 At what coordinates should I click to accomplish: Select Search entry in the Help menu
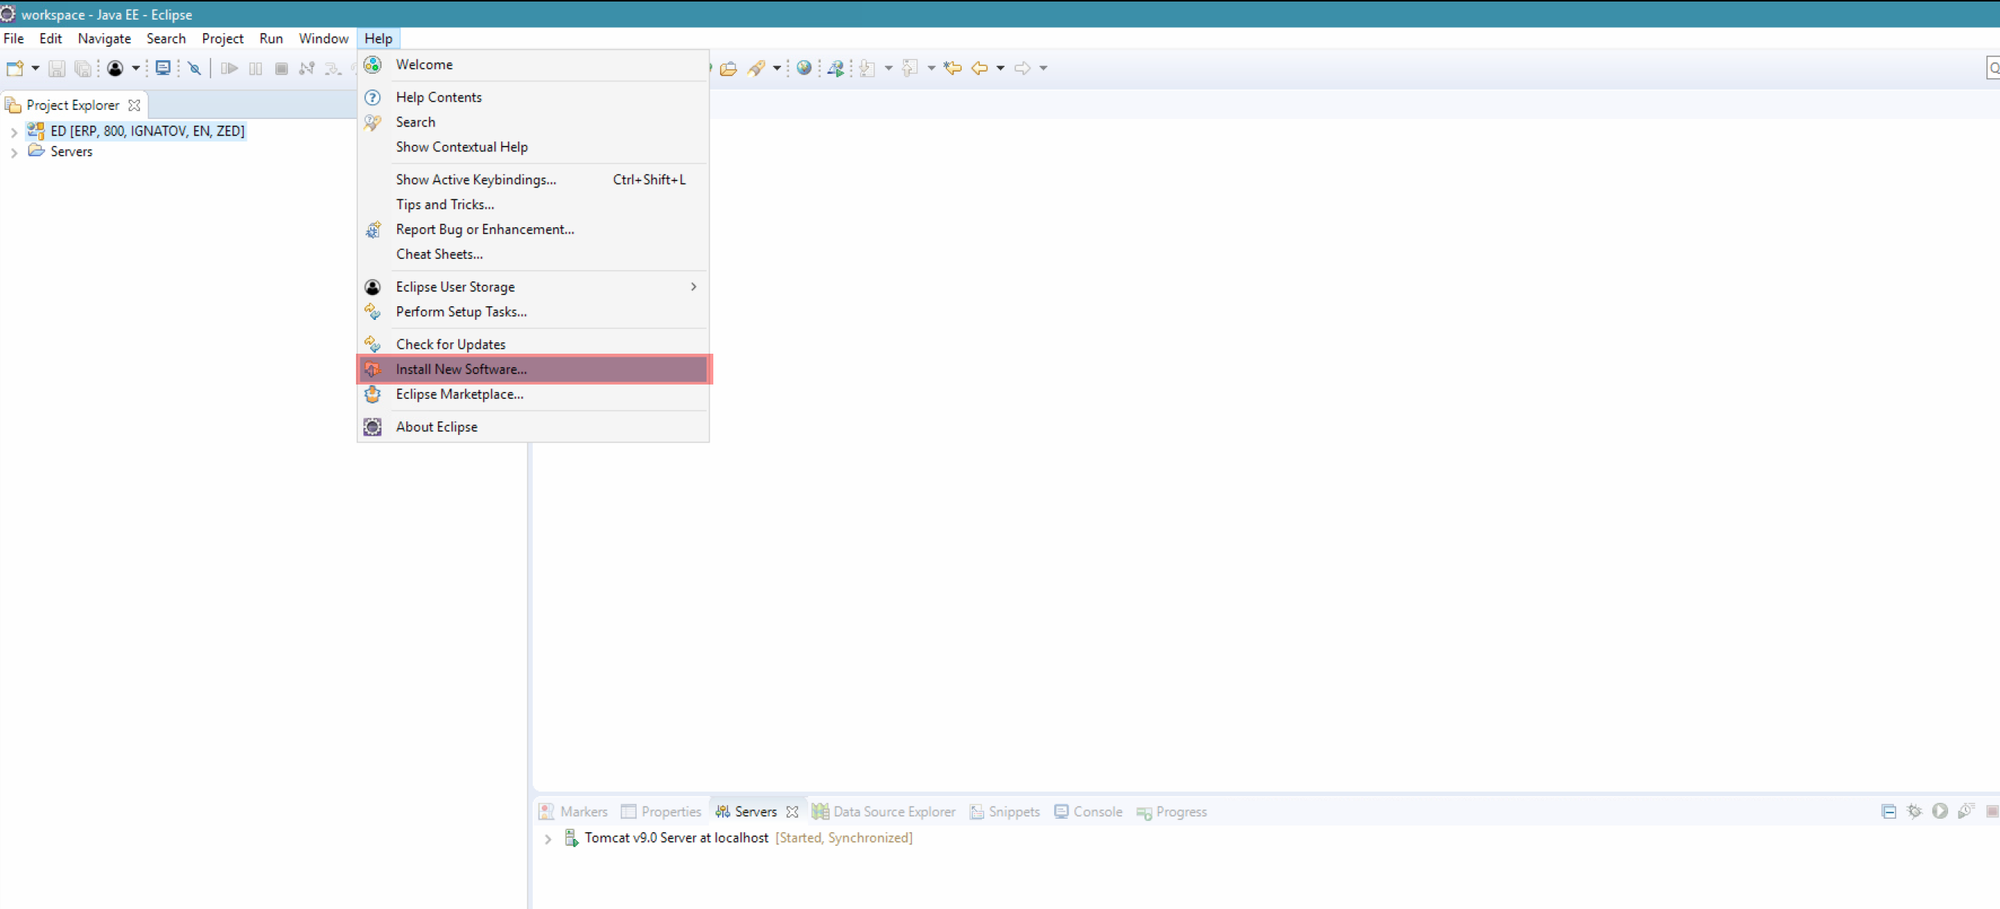click(x=533, y=122)
